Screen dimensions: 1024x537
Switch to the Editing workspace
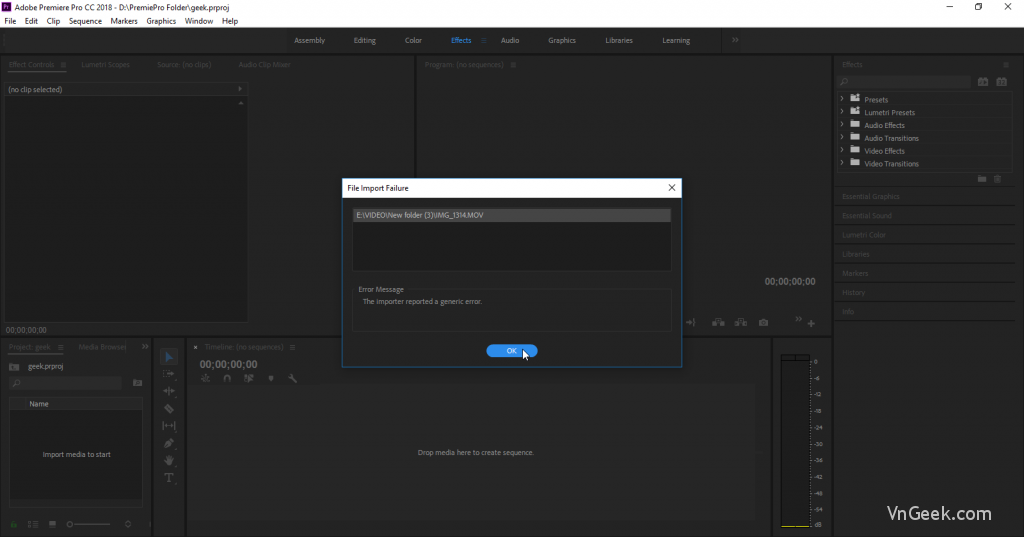[x=364, y=41]
